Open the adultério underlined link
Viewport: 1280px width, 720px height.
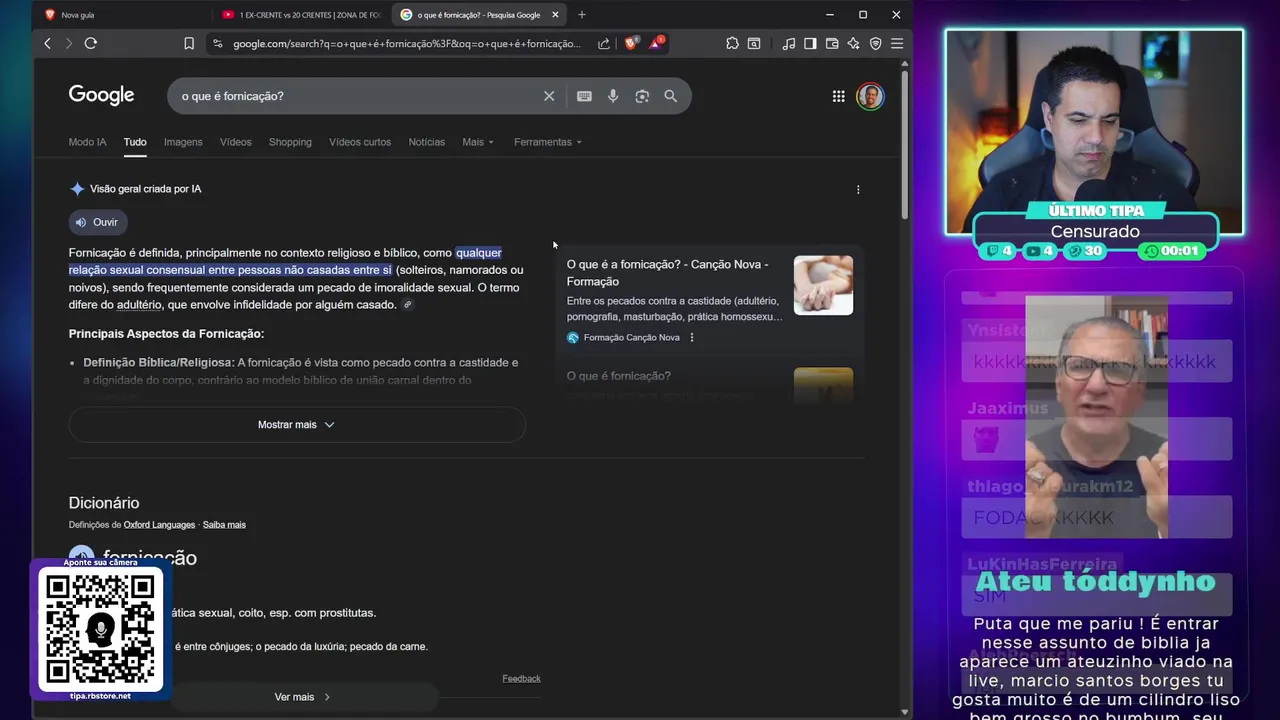(x=139, y=305)
